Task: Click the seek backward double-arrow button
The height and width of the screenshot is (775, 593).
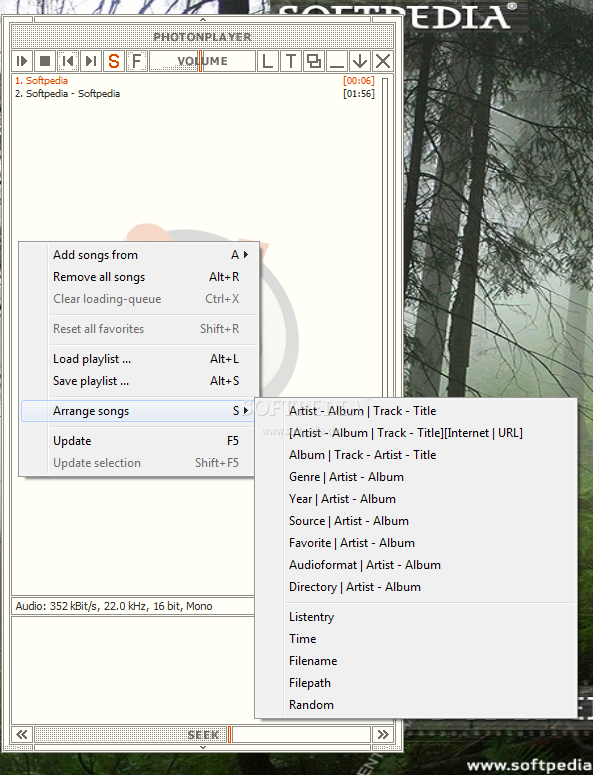Action: 22,734
